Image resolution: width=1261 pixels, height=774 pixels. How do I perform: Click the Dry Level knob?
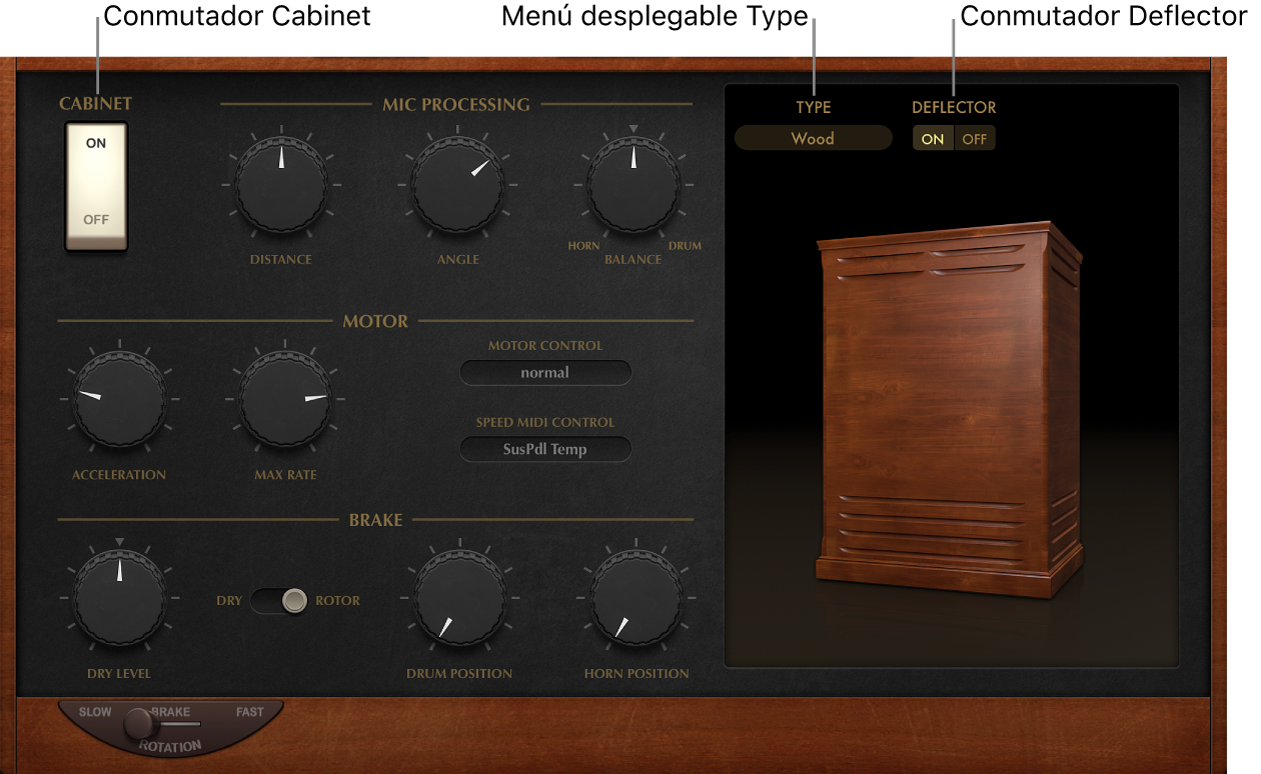(x=119, y=598)
